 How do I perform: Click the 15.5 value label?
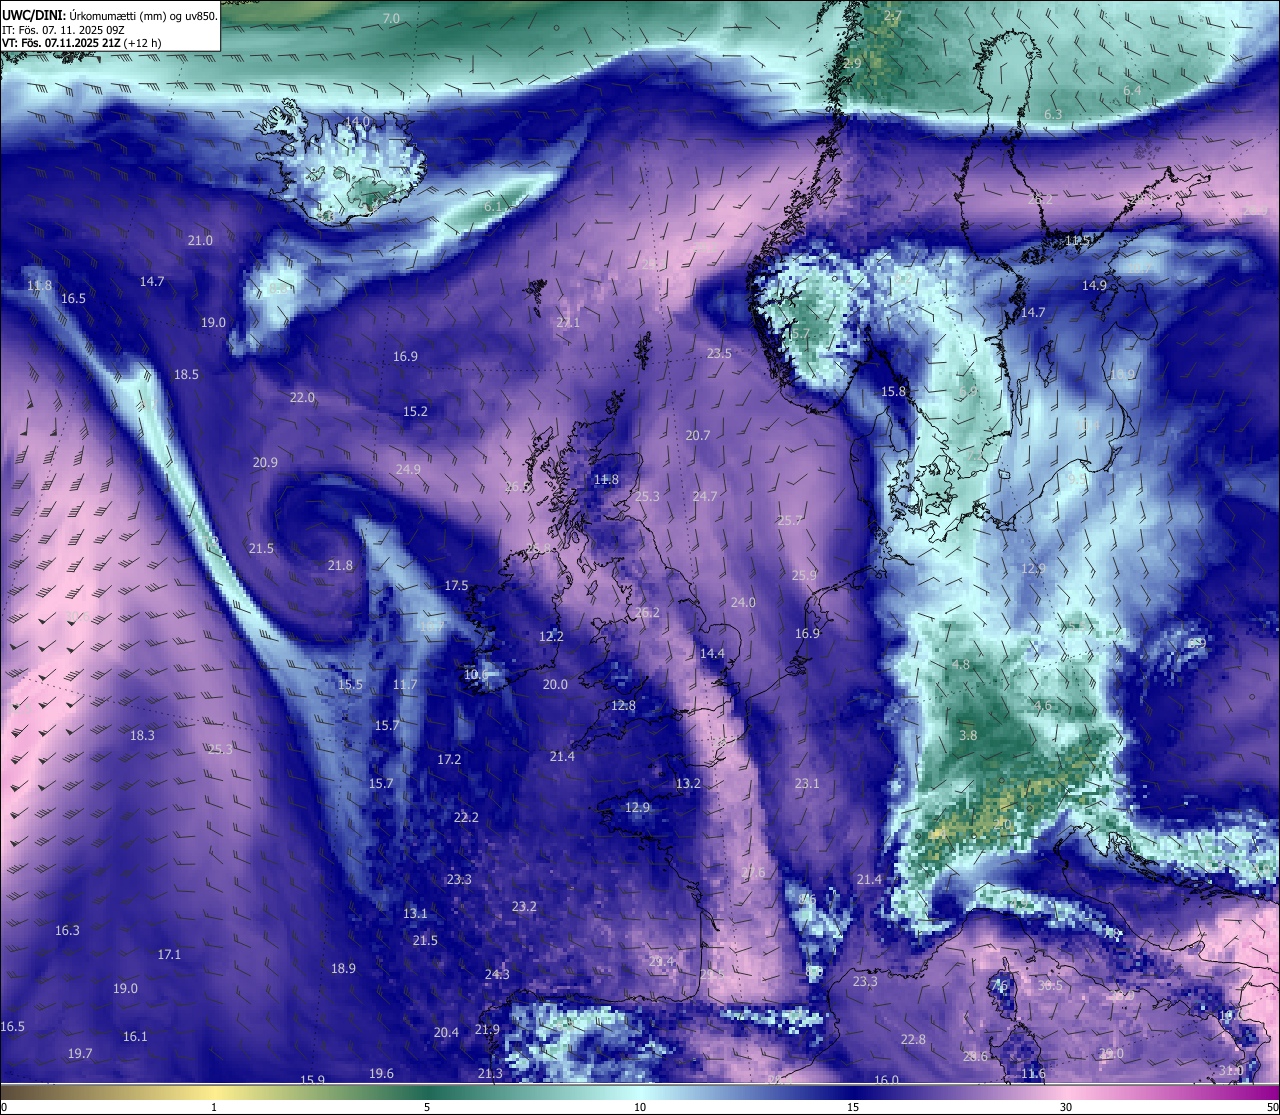[350, 685]
